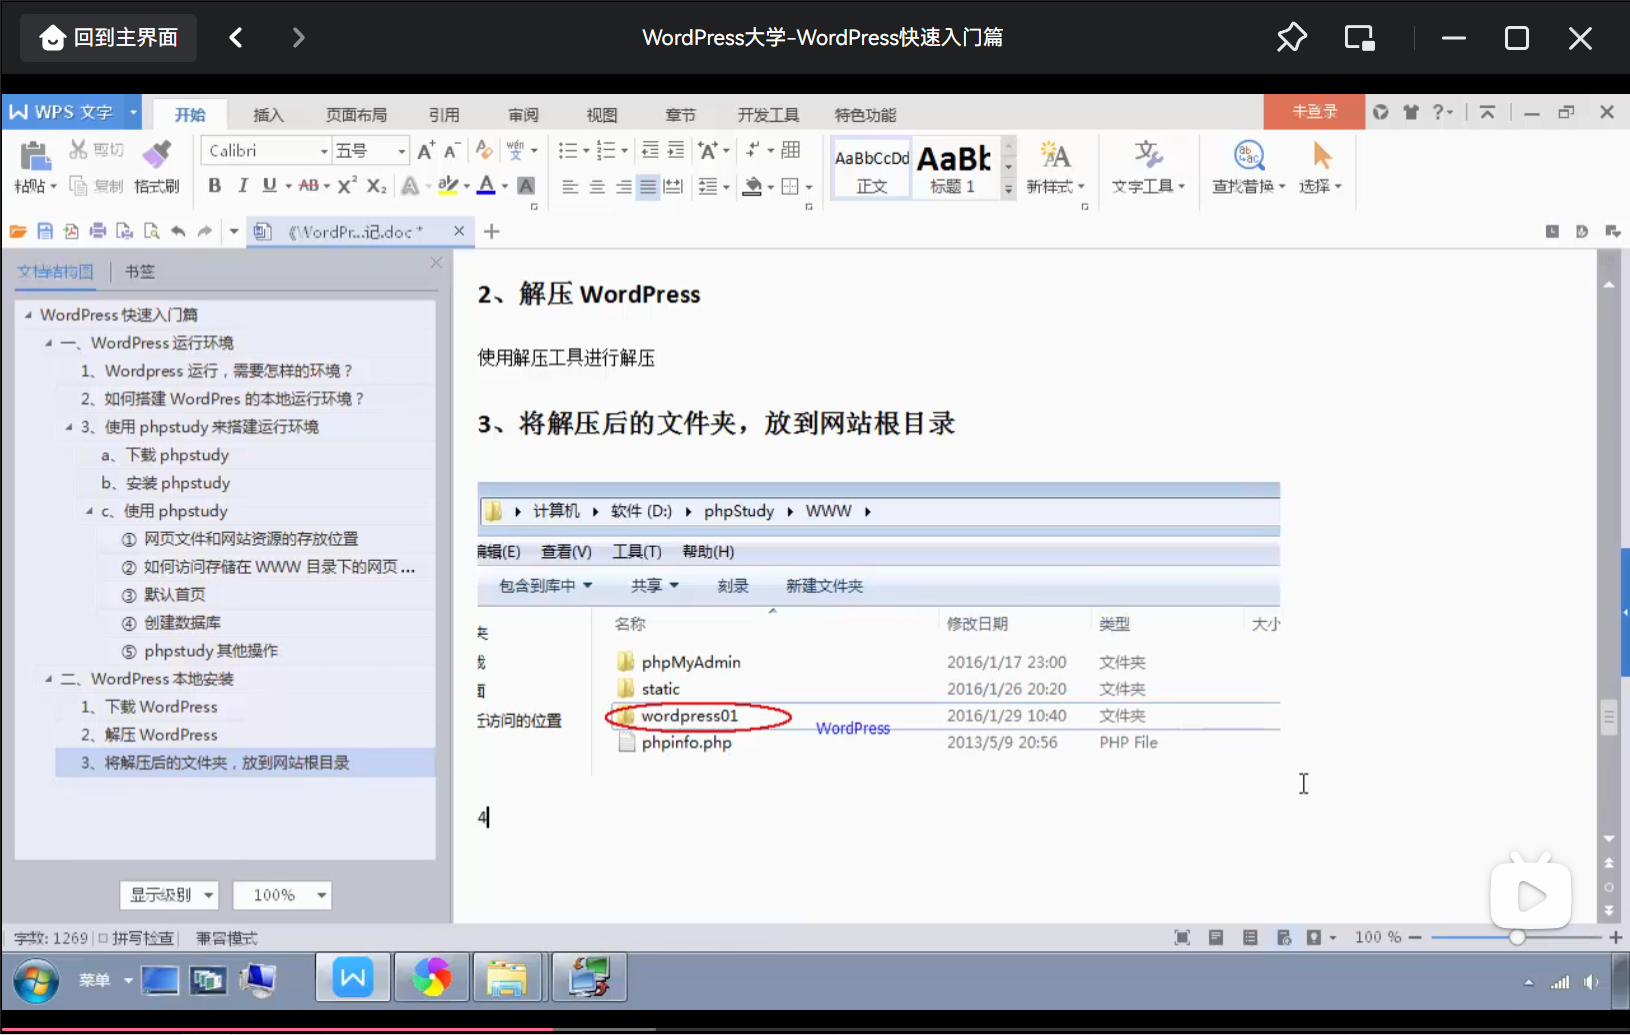Click the Paste clipboard icon
This screenshot has height=1035, width=1630.
(x=35, y=155)
